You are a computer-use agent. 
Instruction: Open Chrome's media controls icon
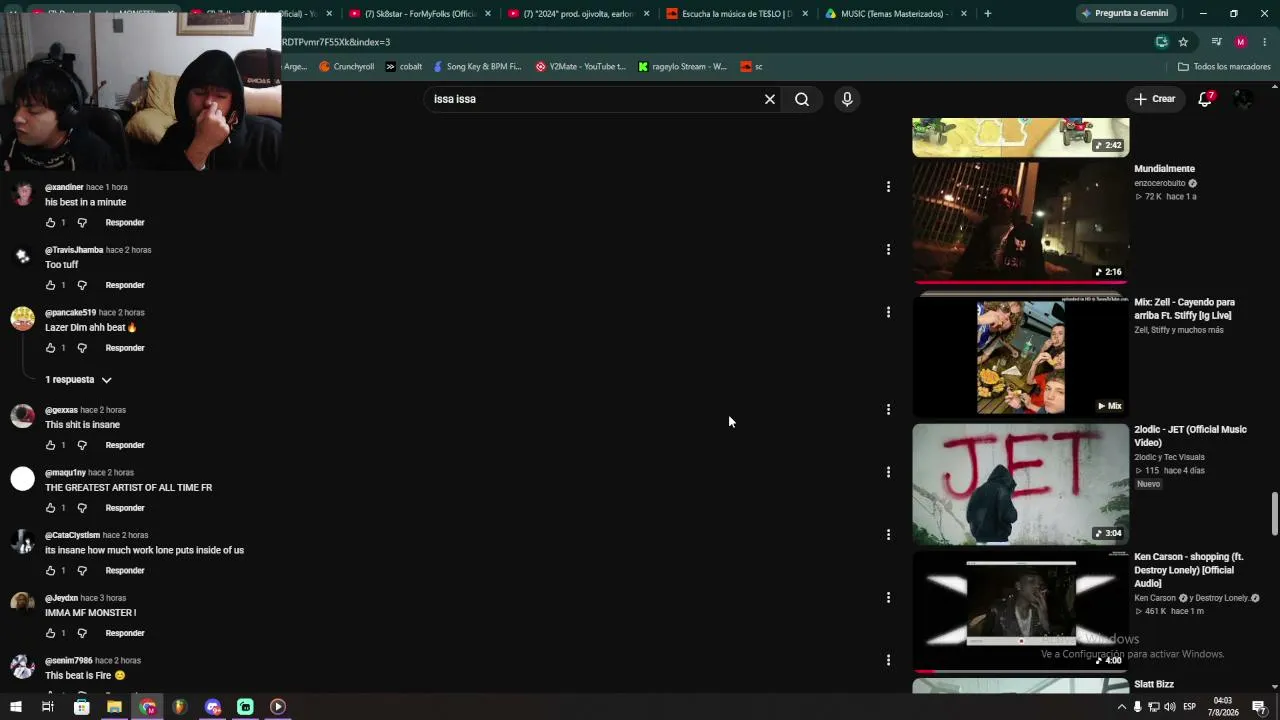[x=1216, y=42]
